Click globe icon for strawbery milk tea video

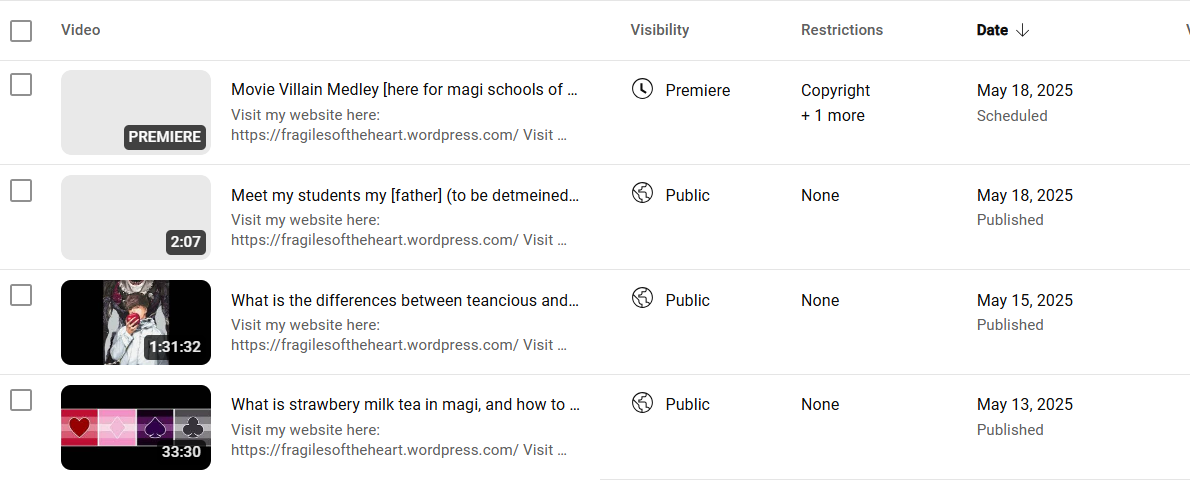642,403
